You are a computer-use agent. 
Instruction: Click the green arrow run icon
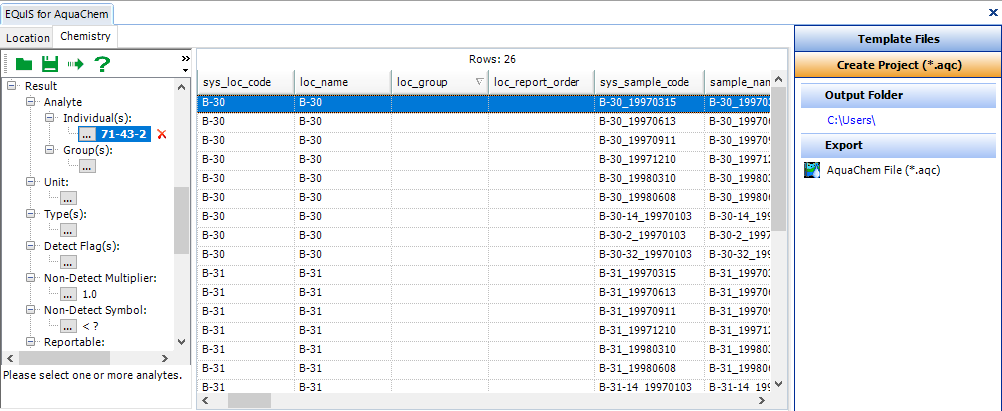click(x=76, y=64)
